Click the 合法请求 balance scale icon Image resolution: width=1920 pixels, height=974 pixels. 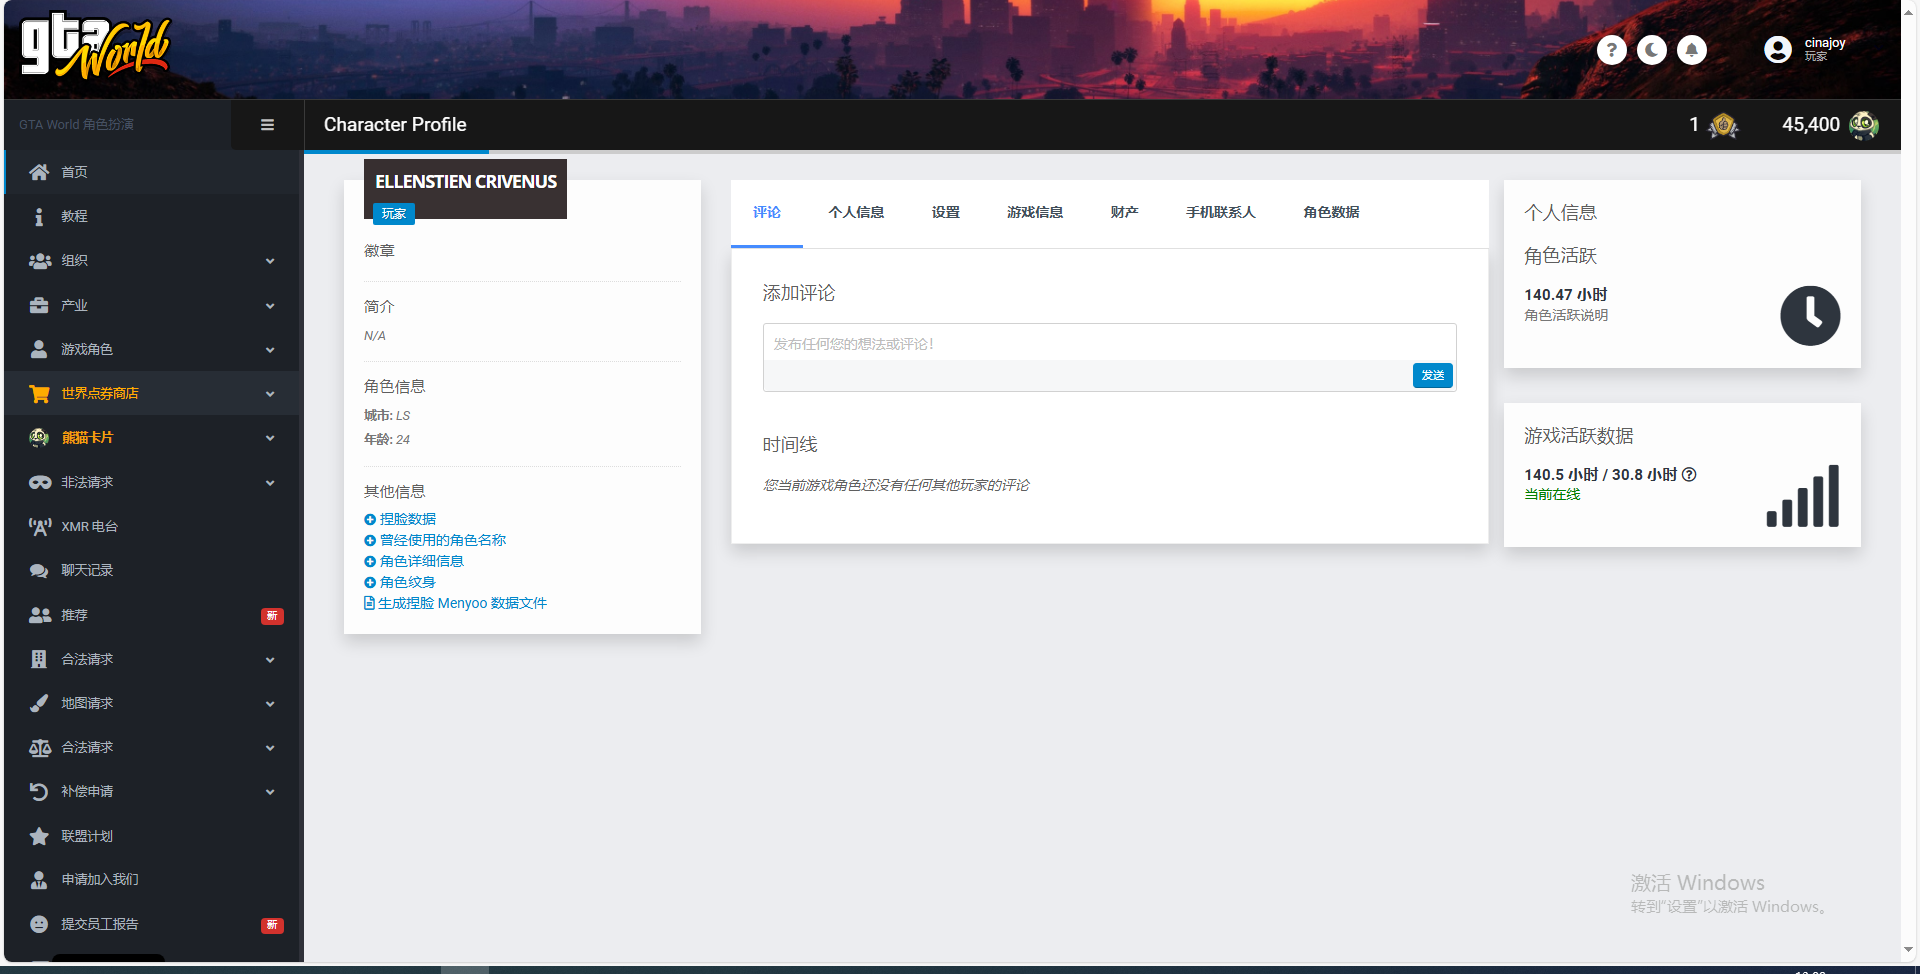tap(39, 747)
